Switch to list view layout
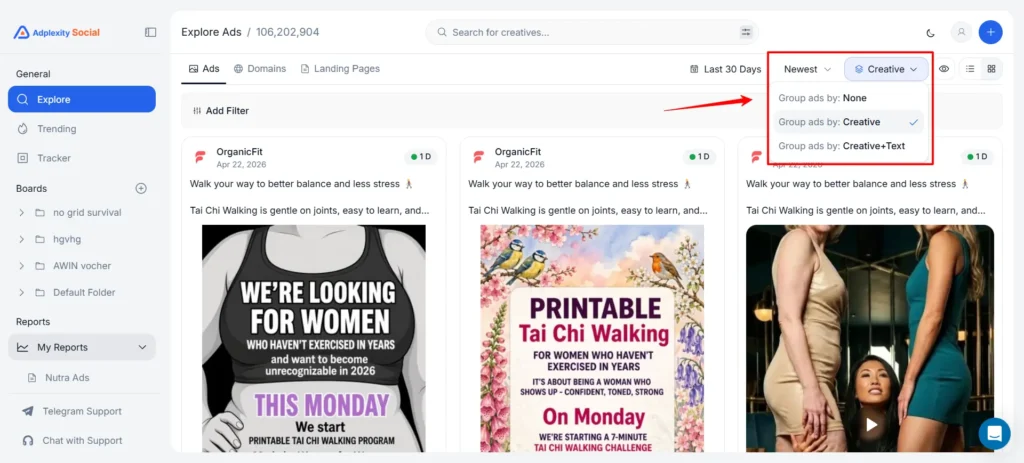 [x=970, y=69]
